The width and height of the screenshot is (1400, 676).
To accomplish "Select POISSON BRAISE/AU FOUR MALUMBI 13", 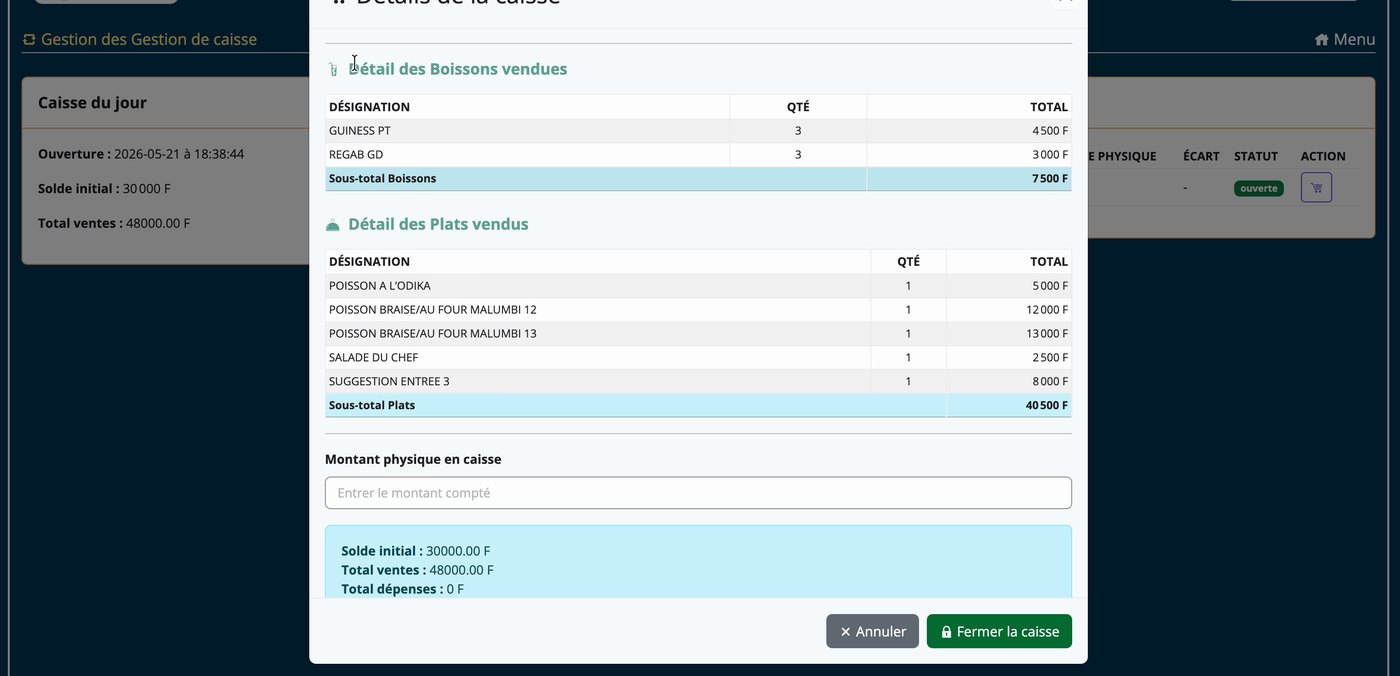I will tap(698, 334).
